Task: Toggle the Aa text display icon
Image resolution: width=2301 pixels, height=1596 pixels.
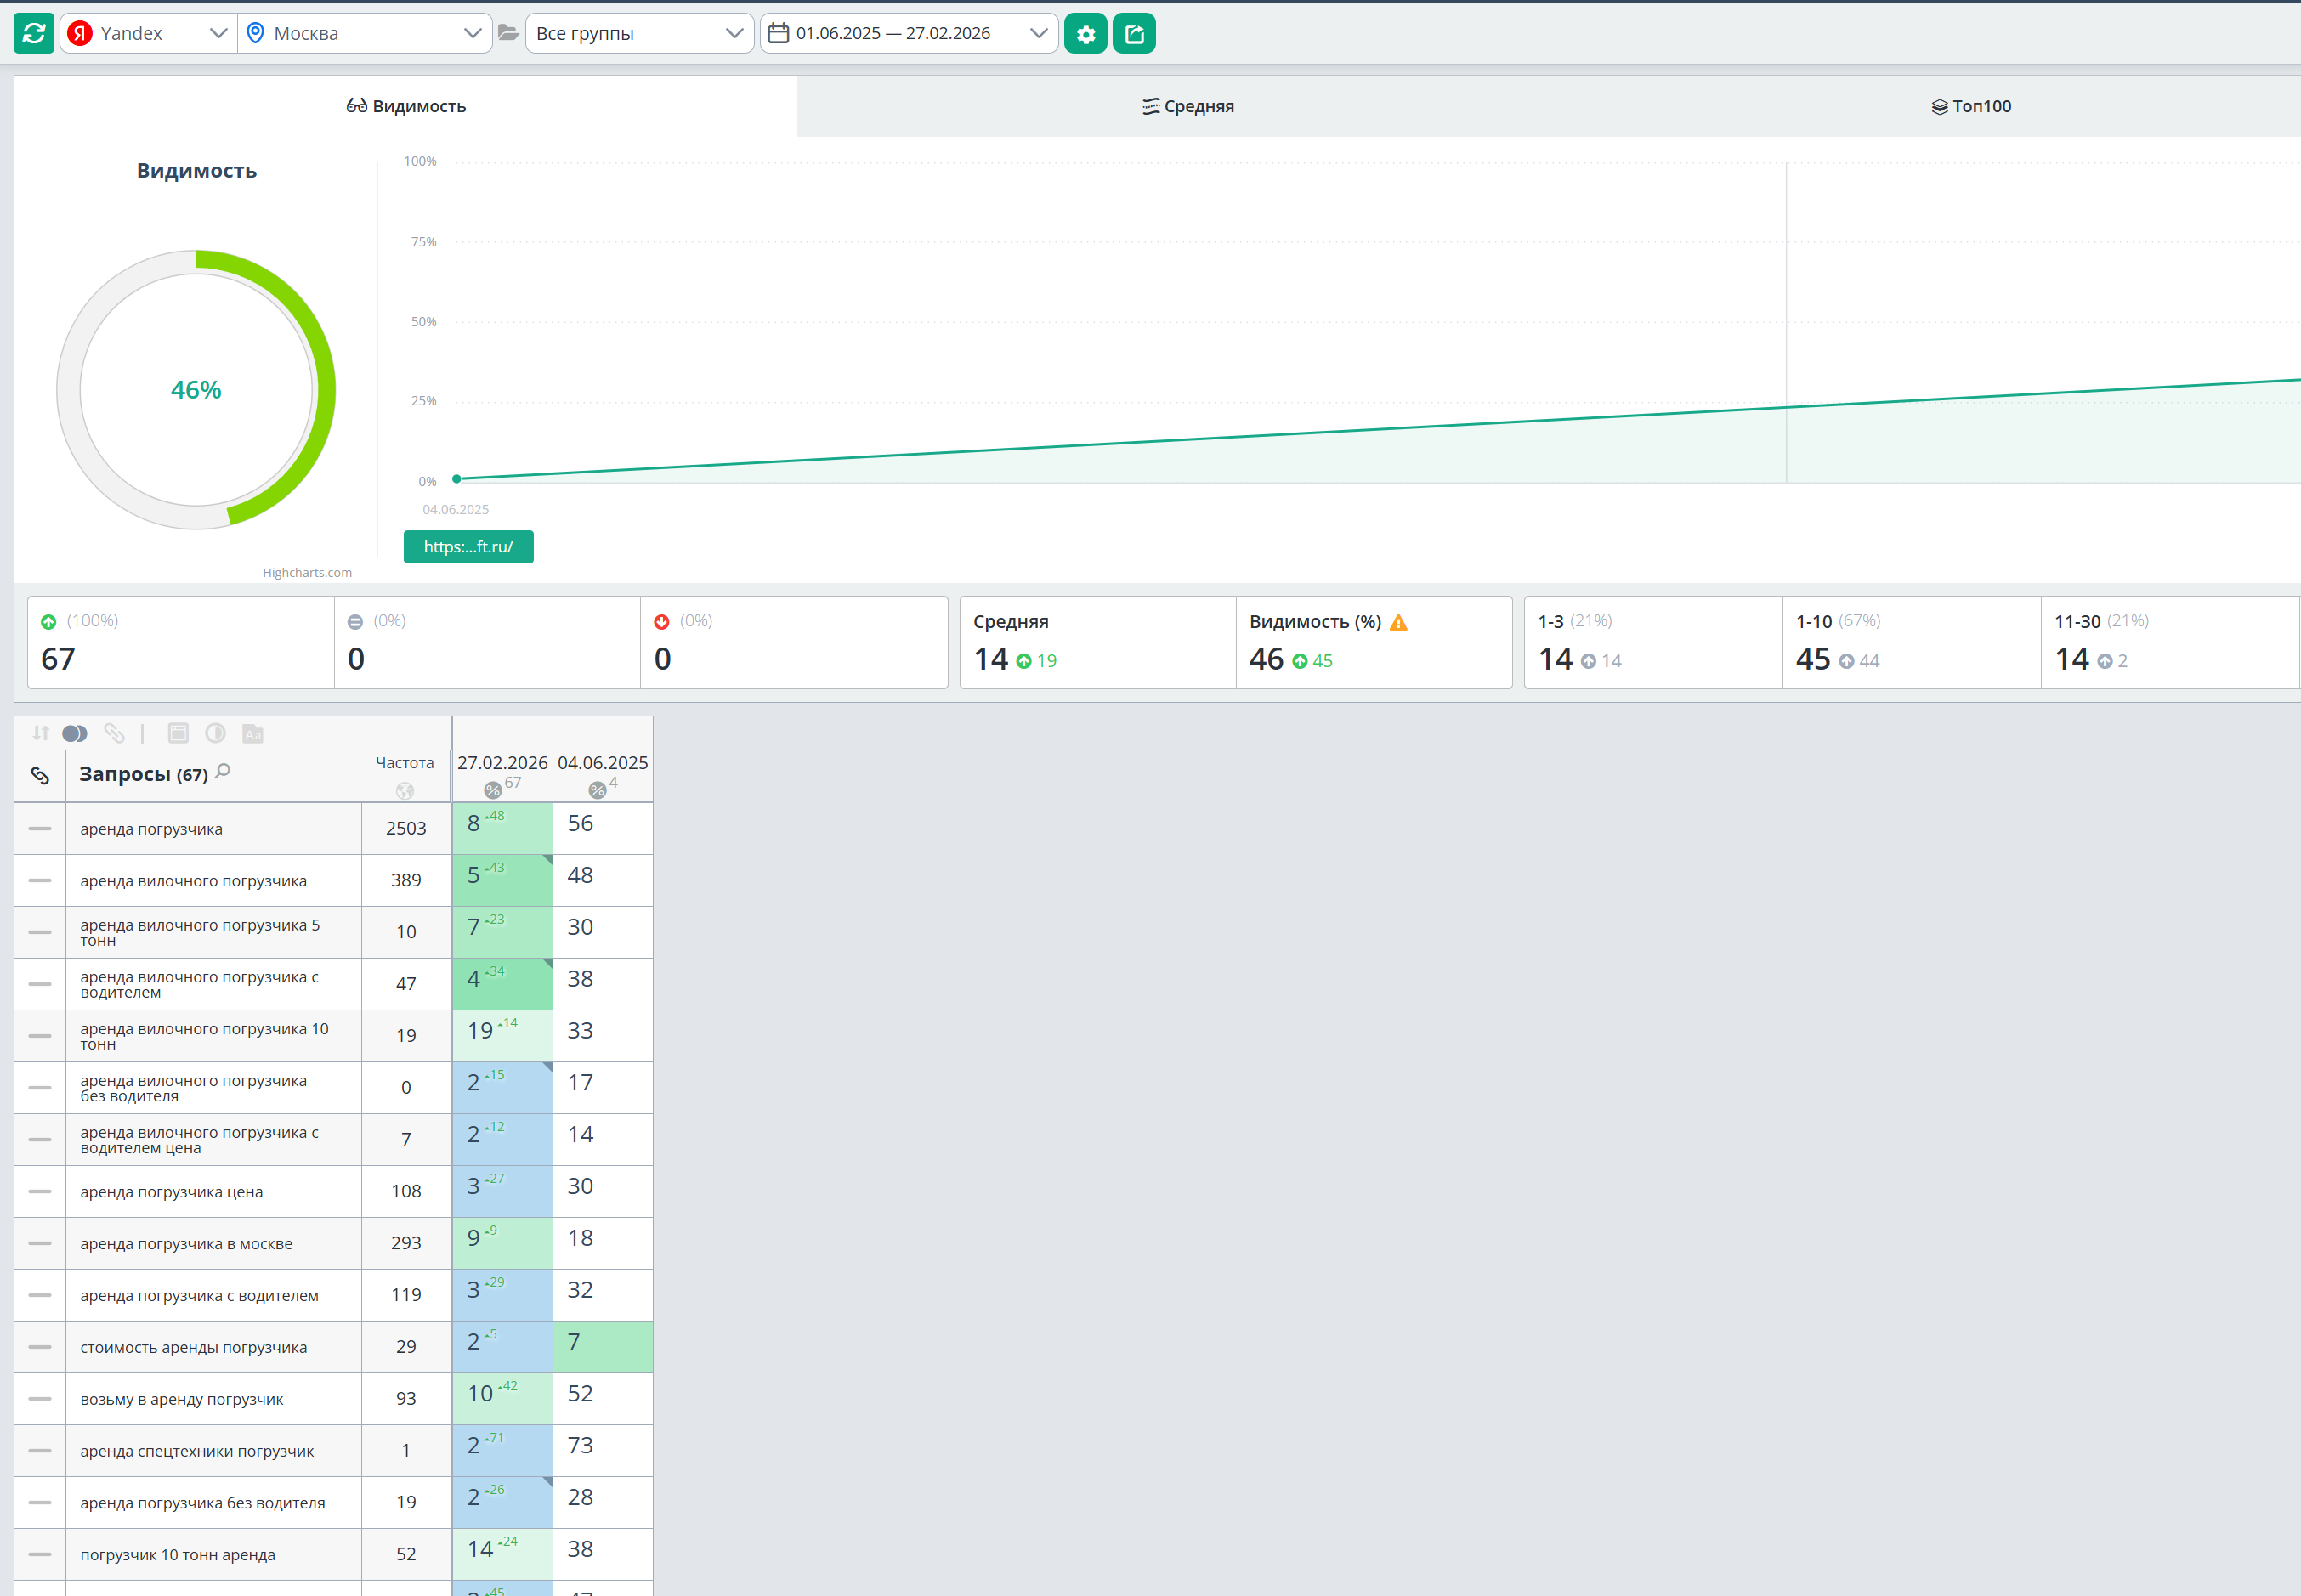Action: (x=253, y=733)
